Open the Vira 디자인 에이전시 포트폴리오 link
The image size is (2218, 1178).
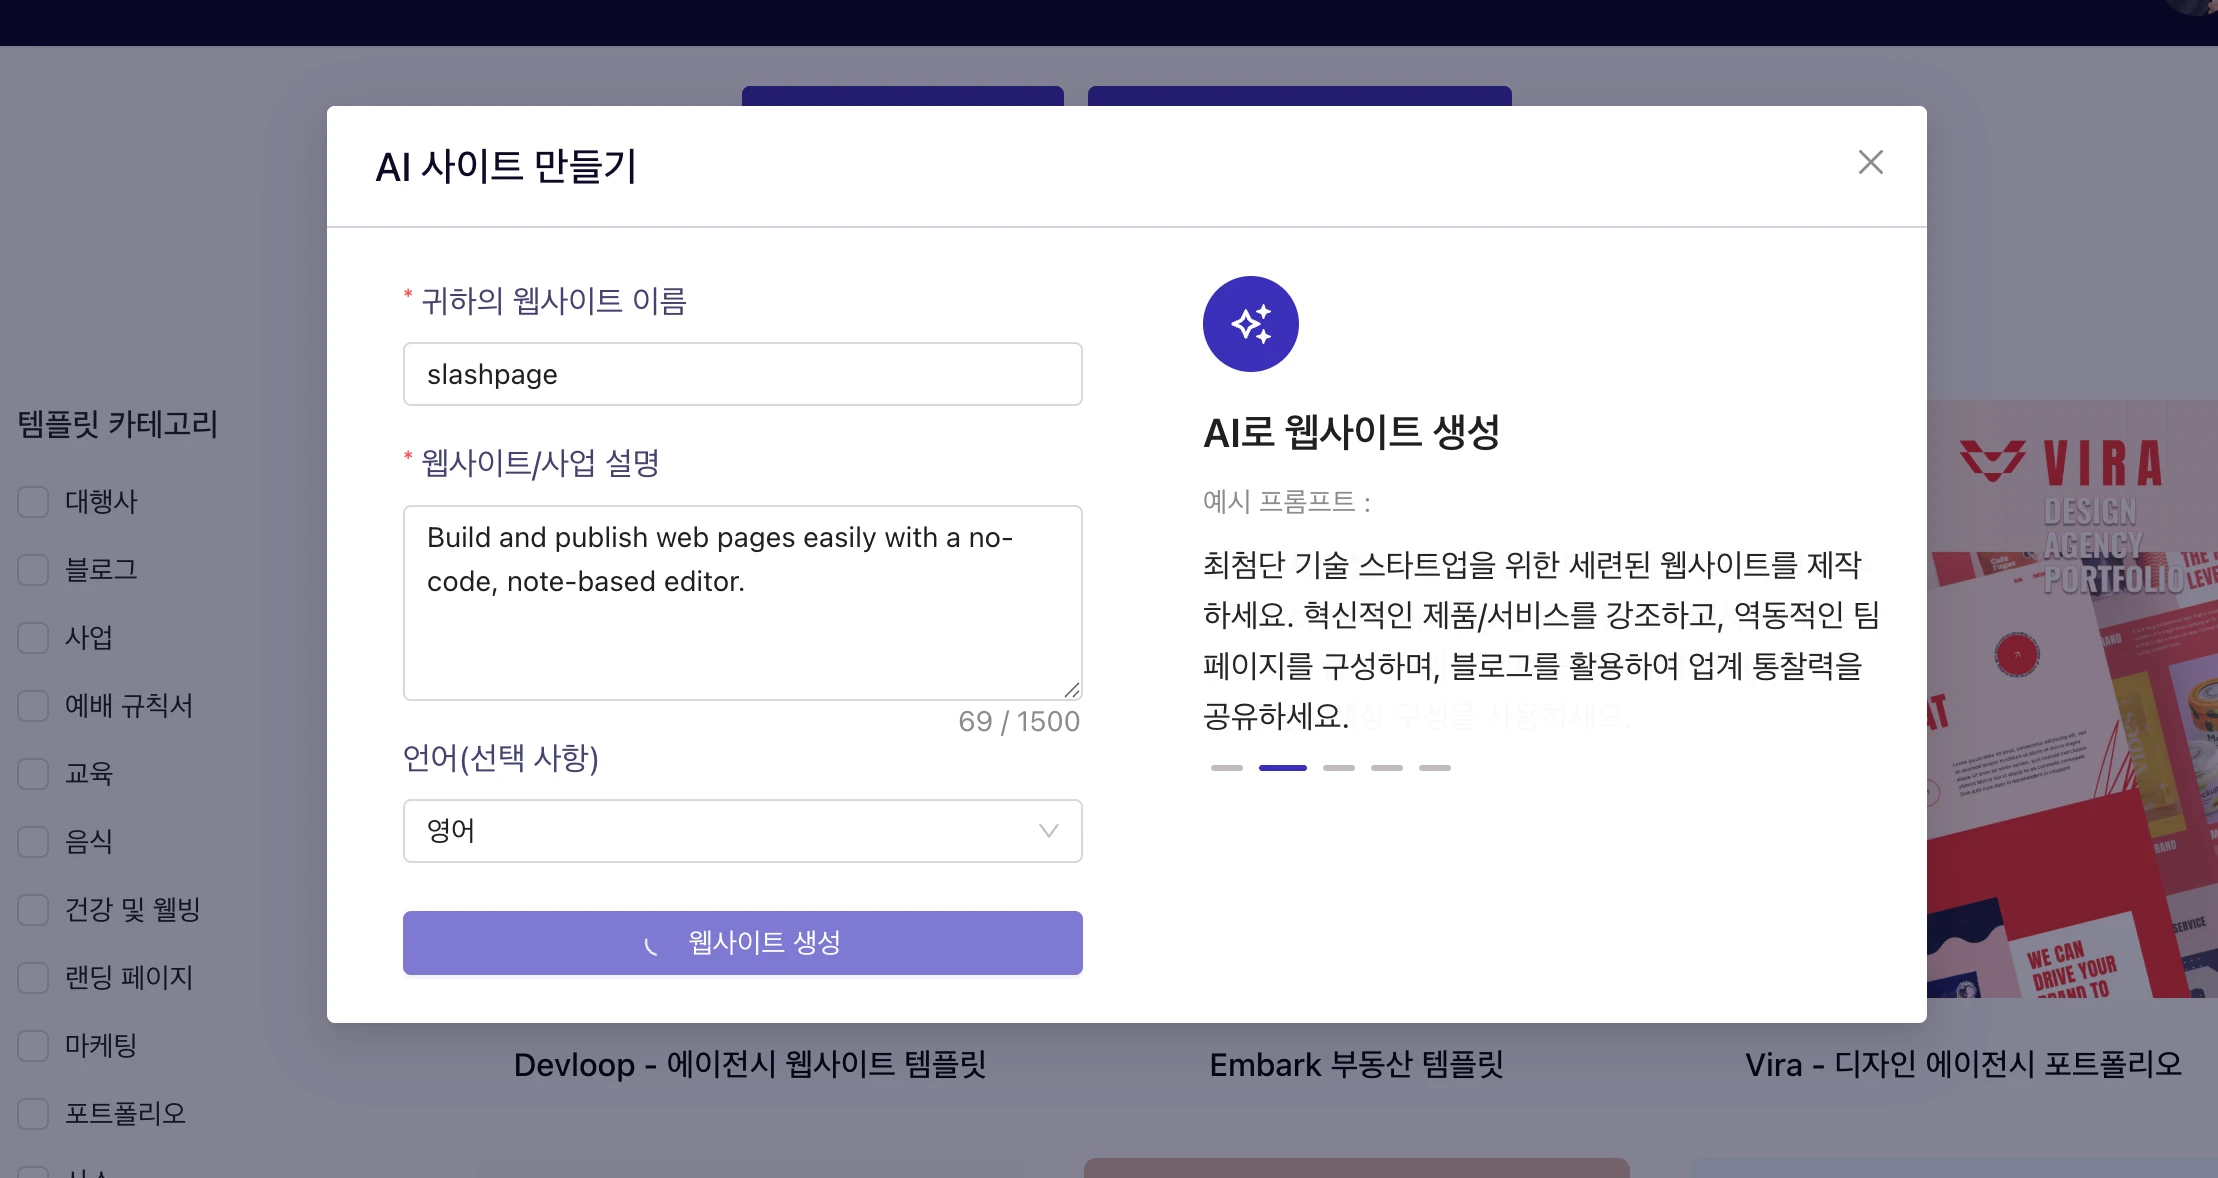[1964, 1065]
